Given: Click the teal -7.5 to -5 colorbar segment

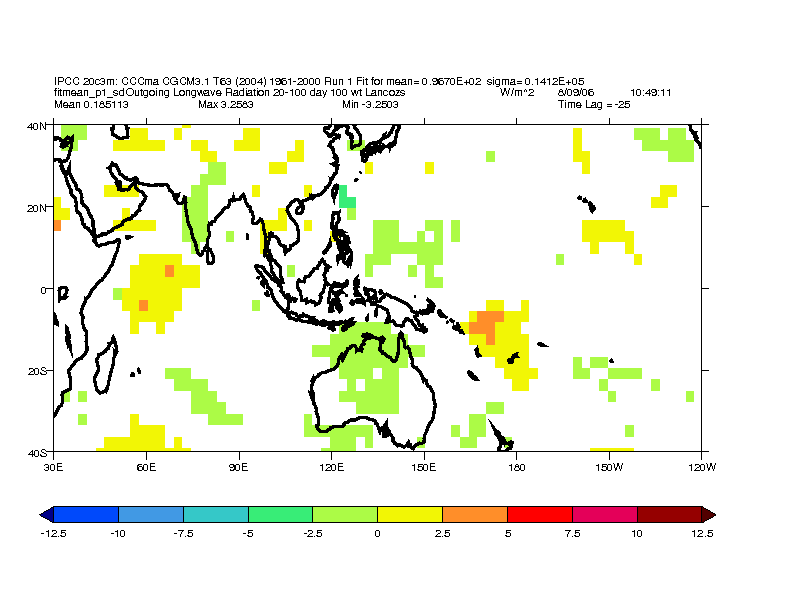Looking at the screenshot, I should (215, 514).
